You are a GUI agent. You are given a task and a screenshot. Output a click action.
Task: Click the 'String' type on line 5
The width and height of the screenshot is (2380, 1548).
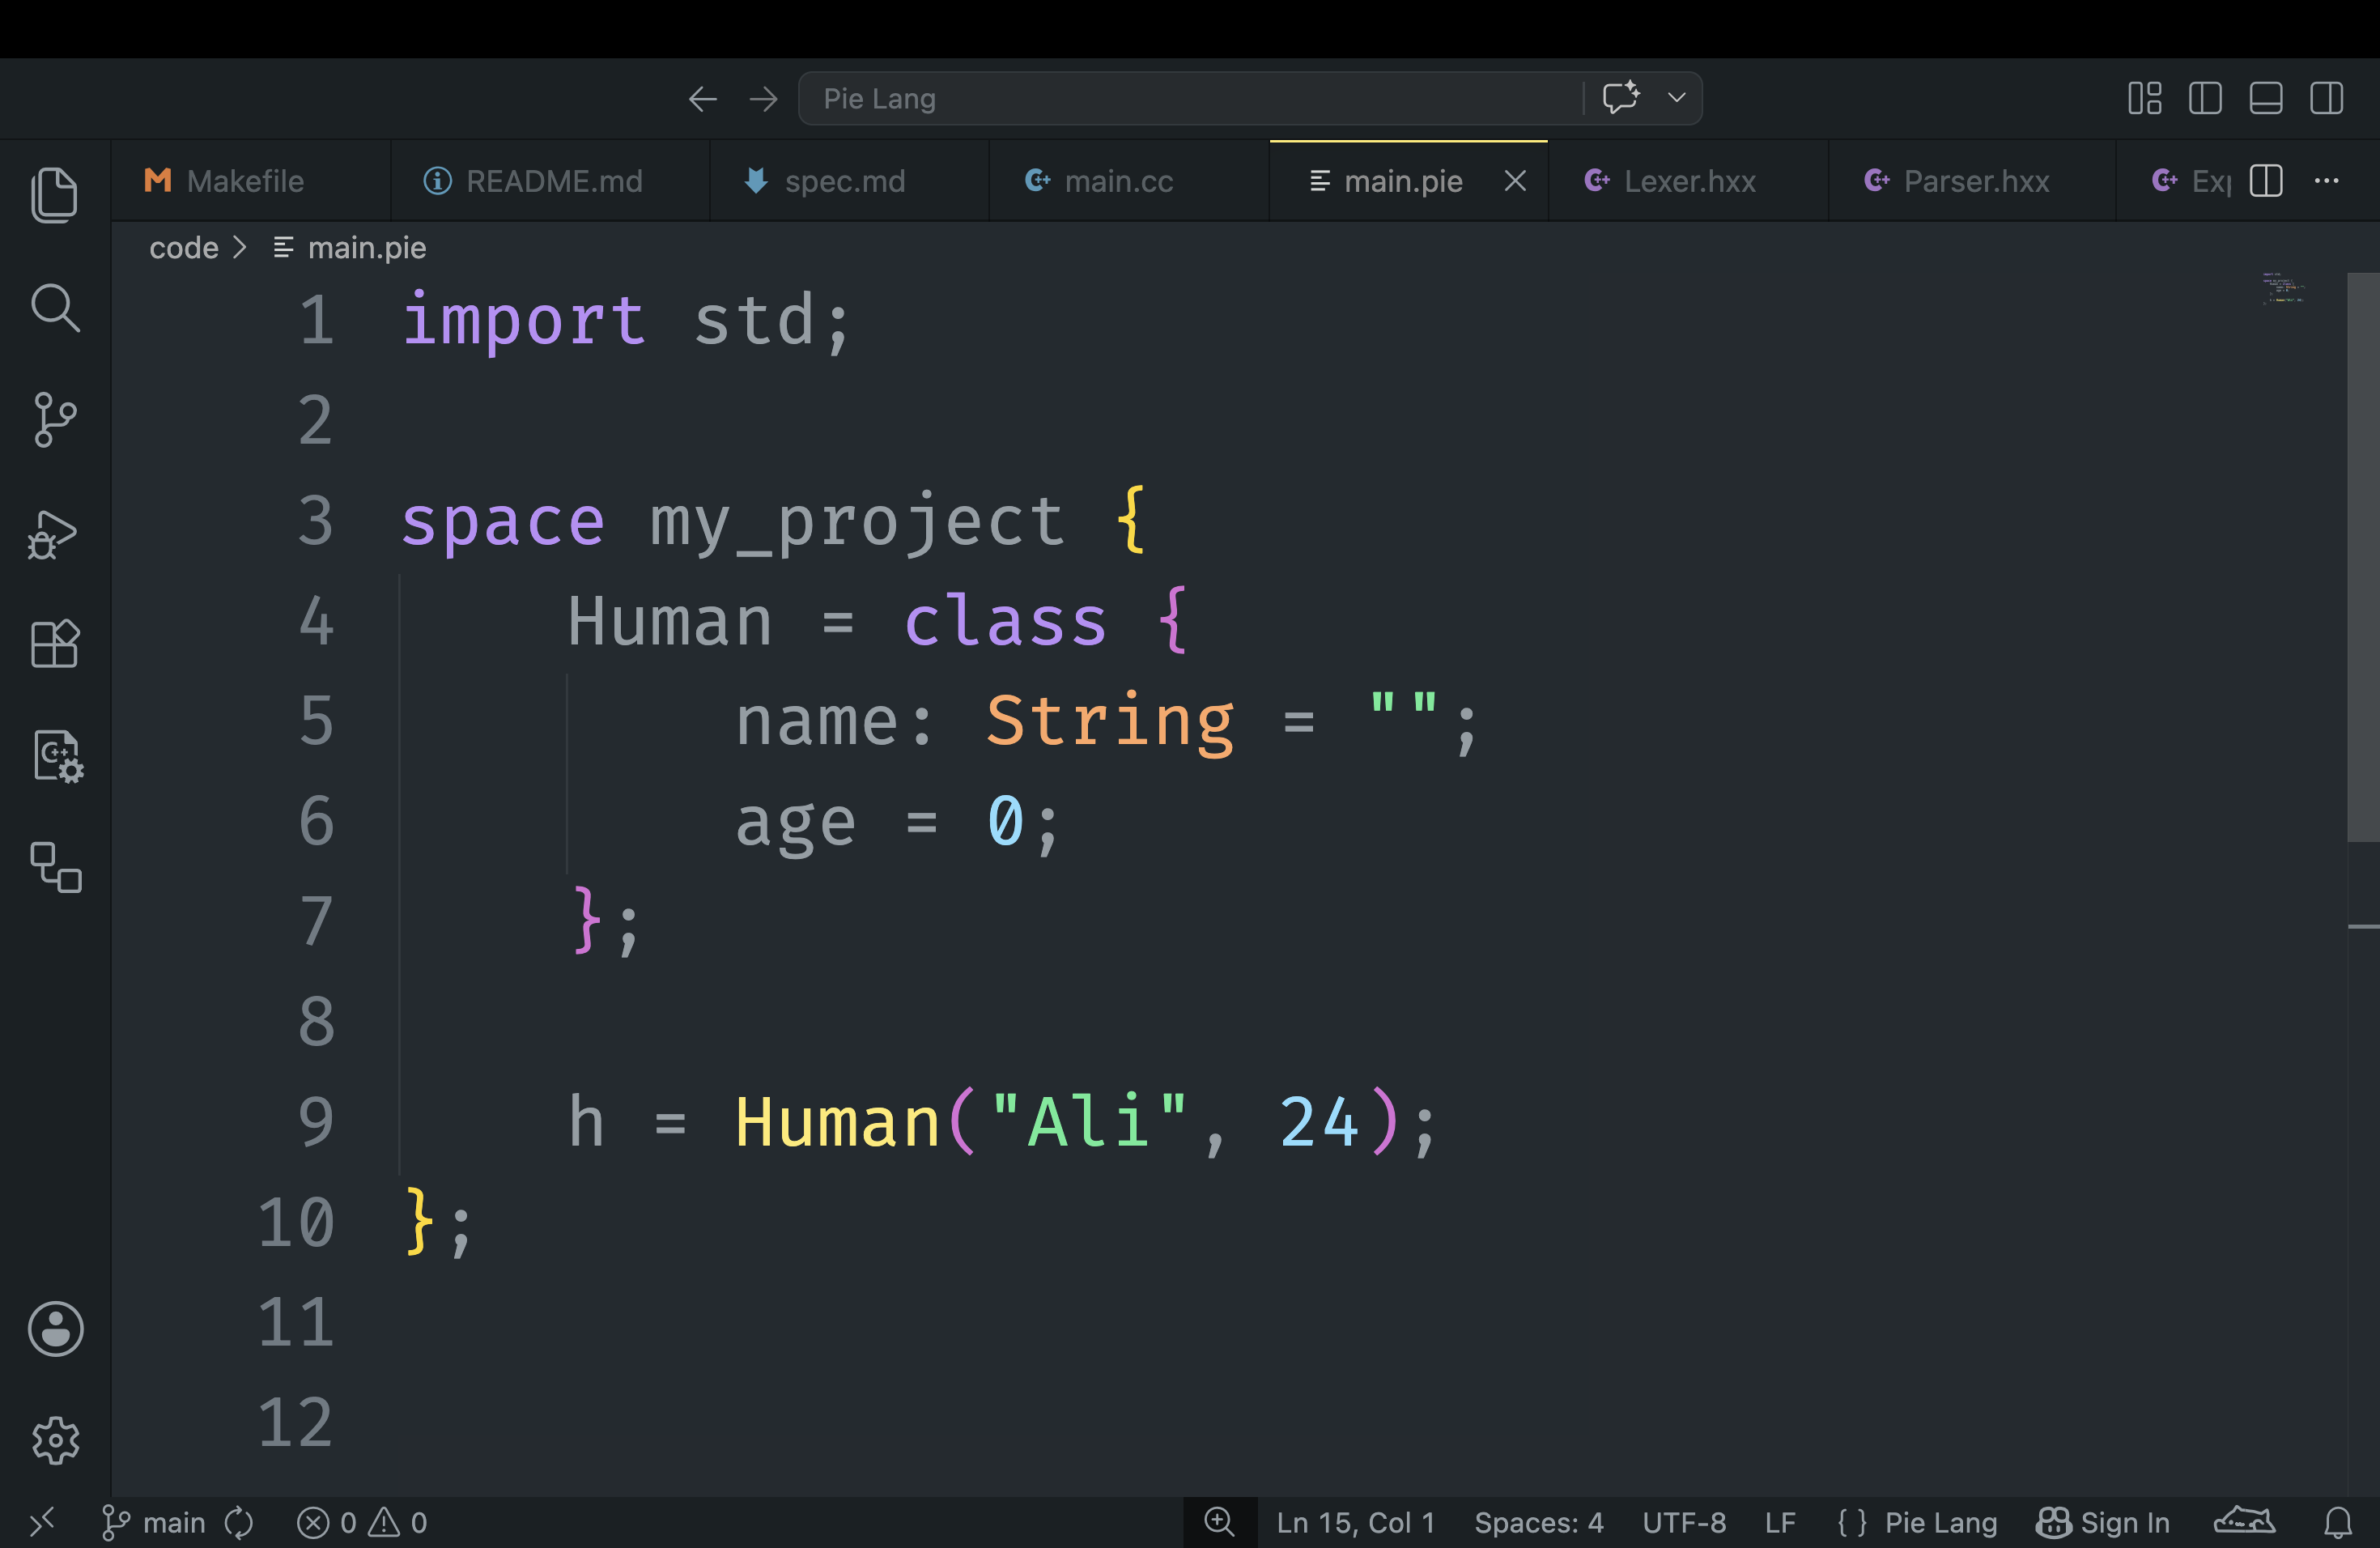coord(1111,722)
